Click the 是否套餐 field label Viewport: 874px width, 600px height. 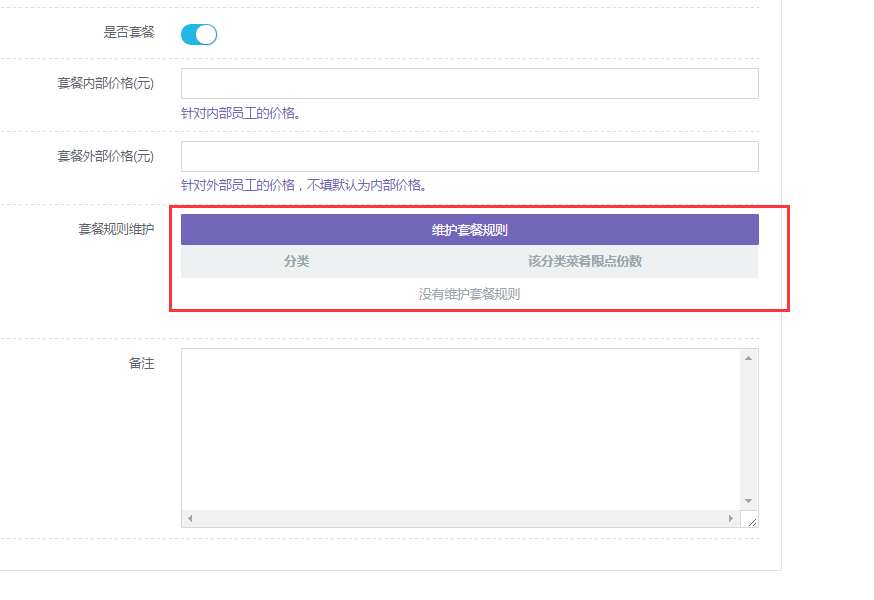tap(129, 32)
